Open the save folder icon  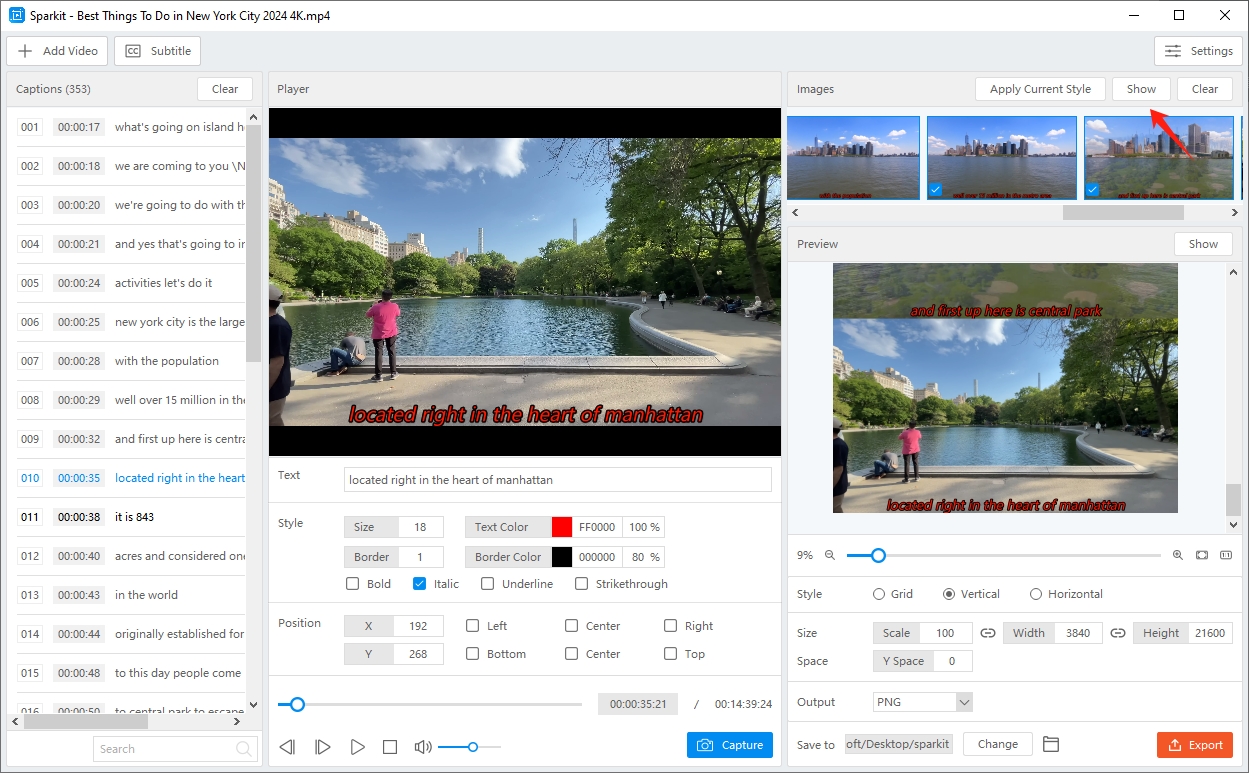pyautogui.click(x=1050, y=744)
